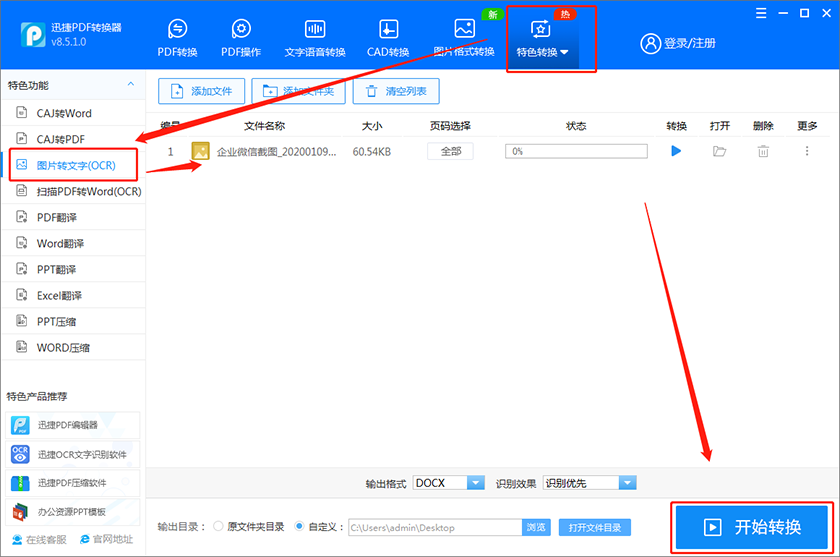Viewport: 840px width, 557px height.
Task: Click file name 企业微信截图_20200109...
Action: point(276,152)
